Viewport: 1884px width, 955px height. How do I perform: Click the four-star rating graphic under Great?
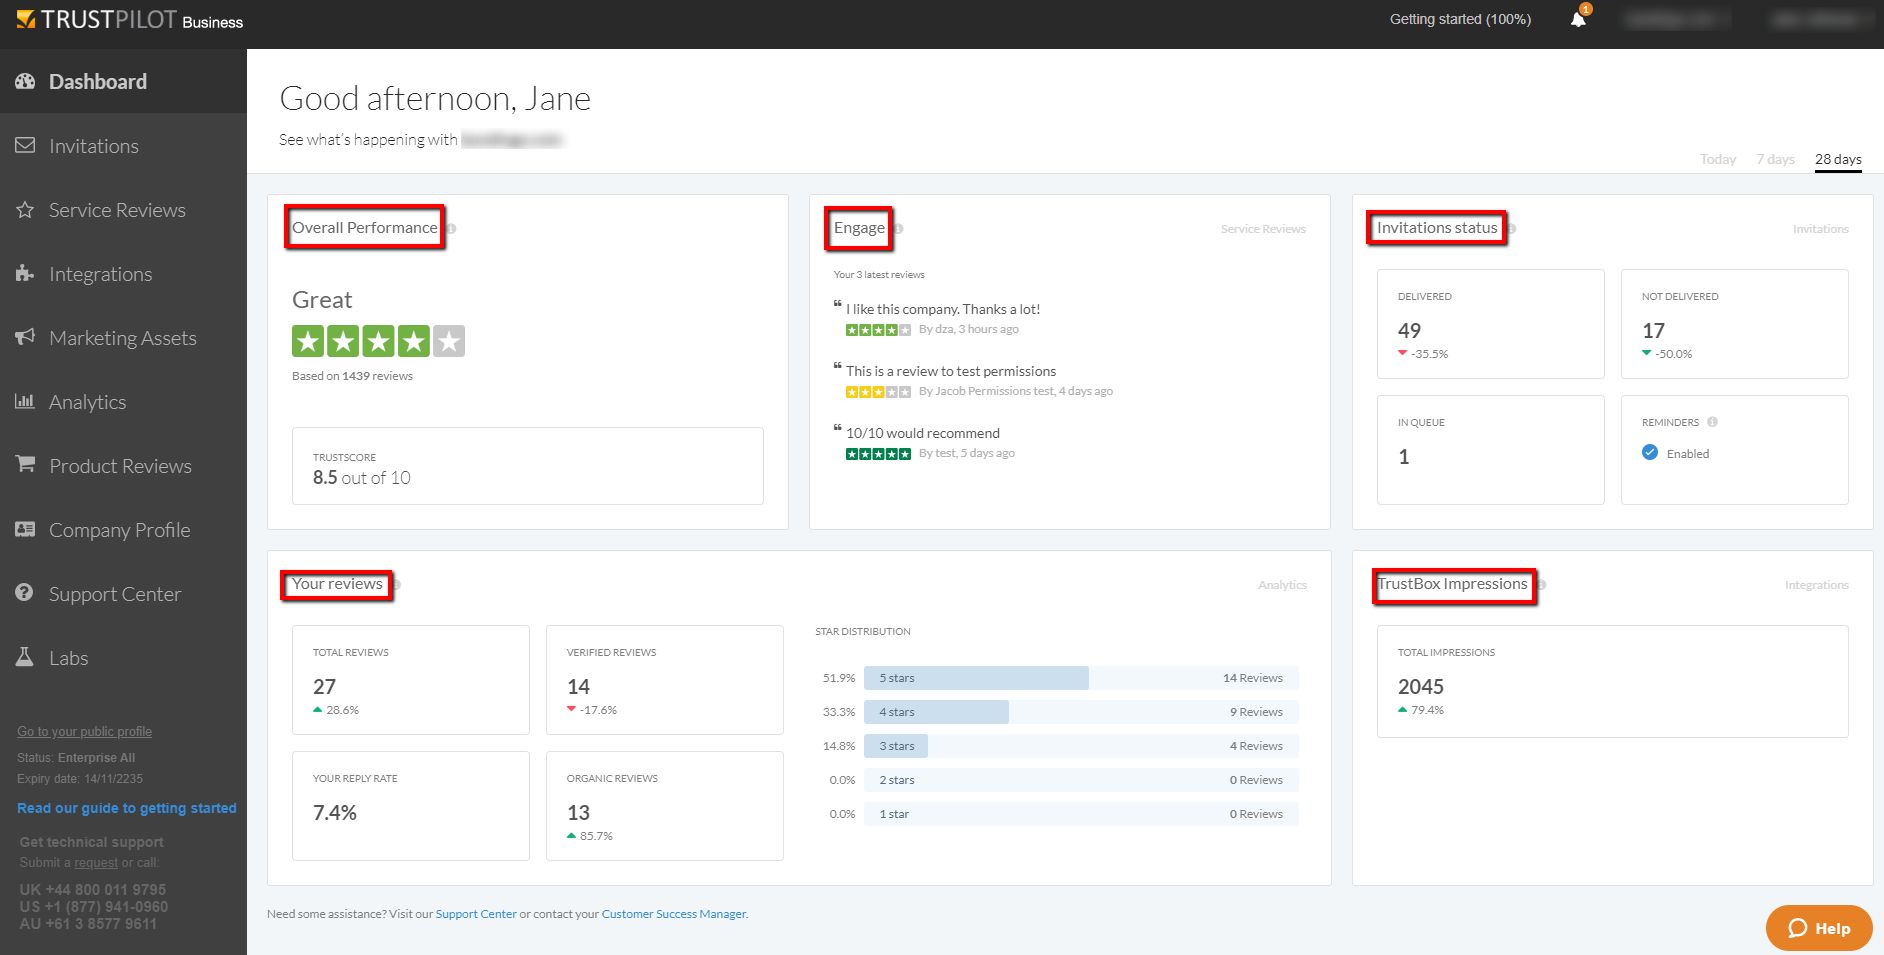378,341
